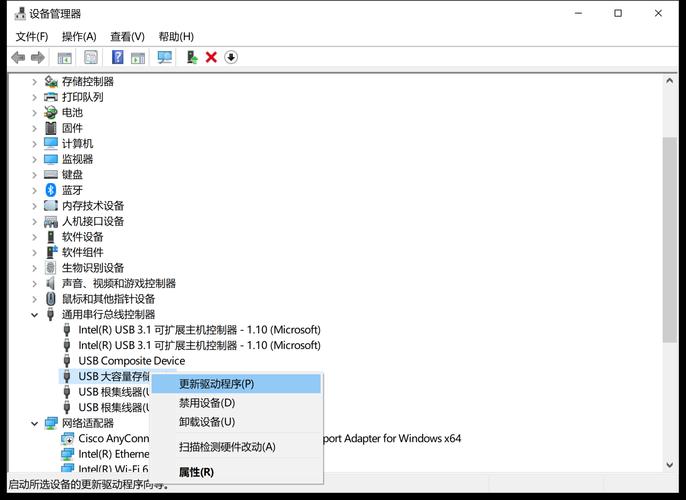Click the Forward arrow toolbar icon

(x=38, y=57)
